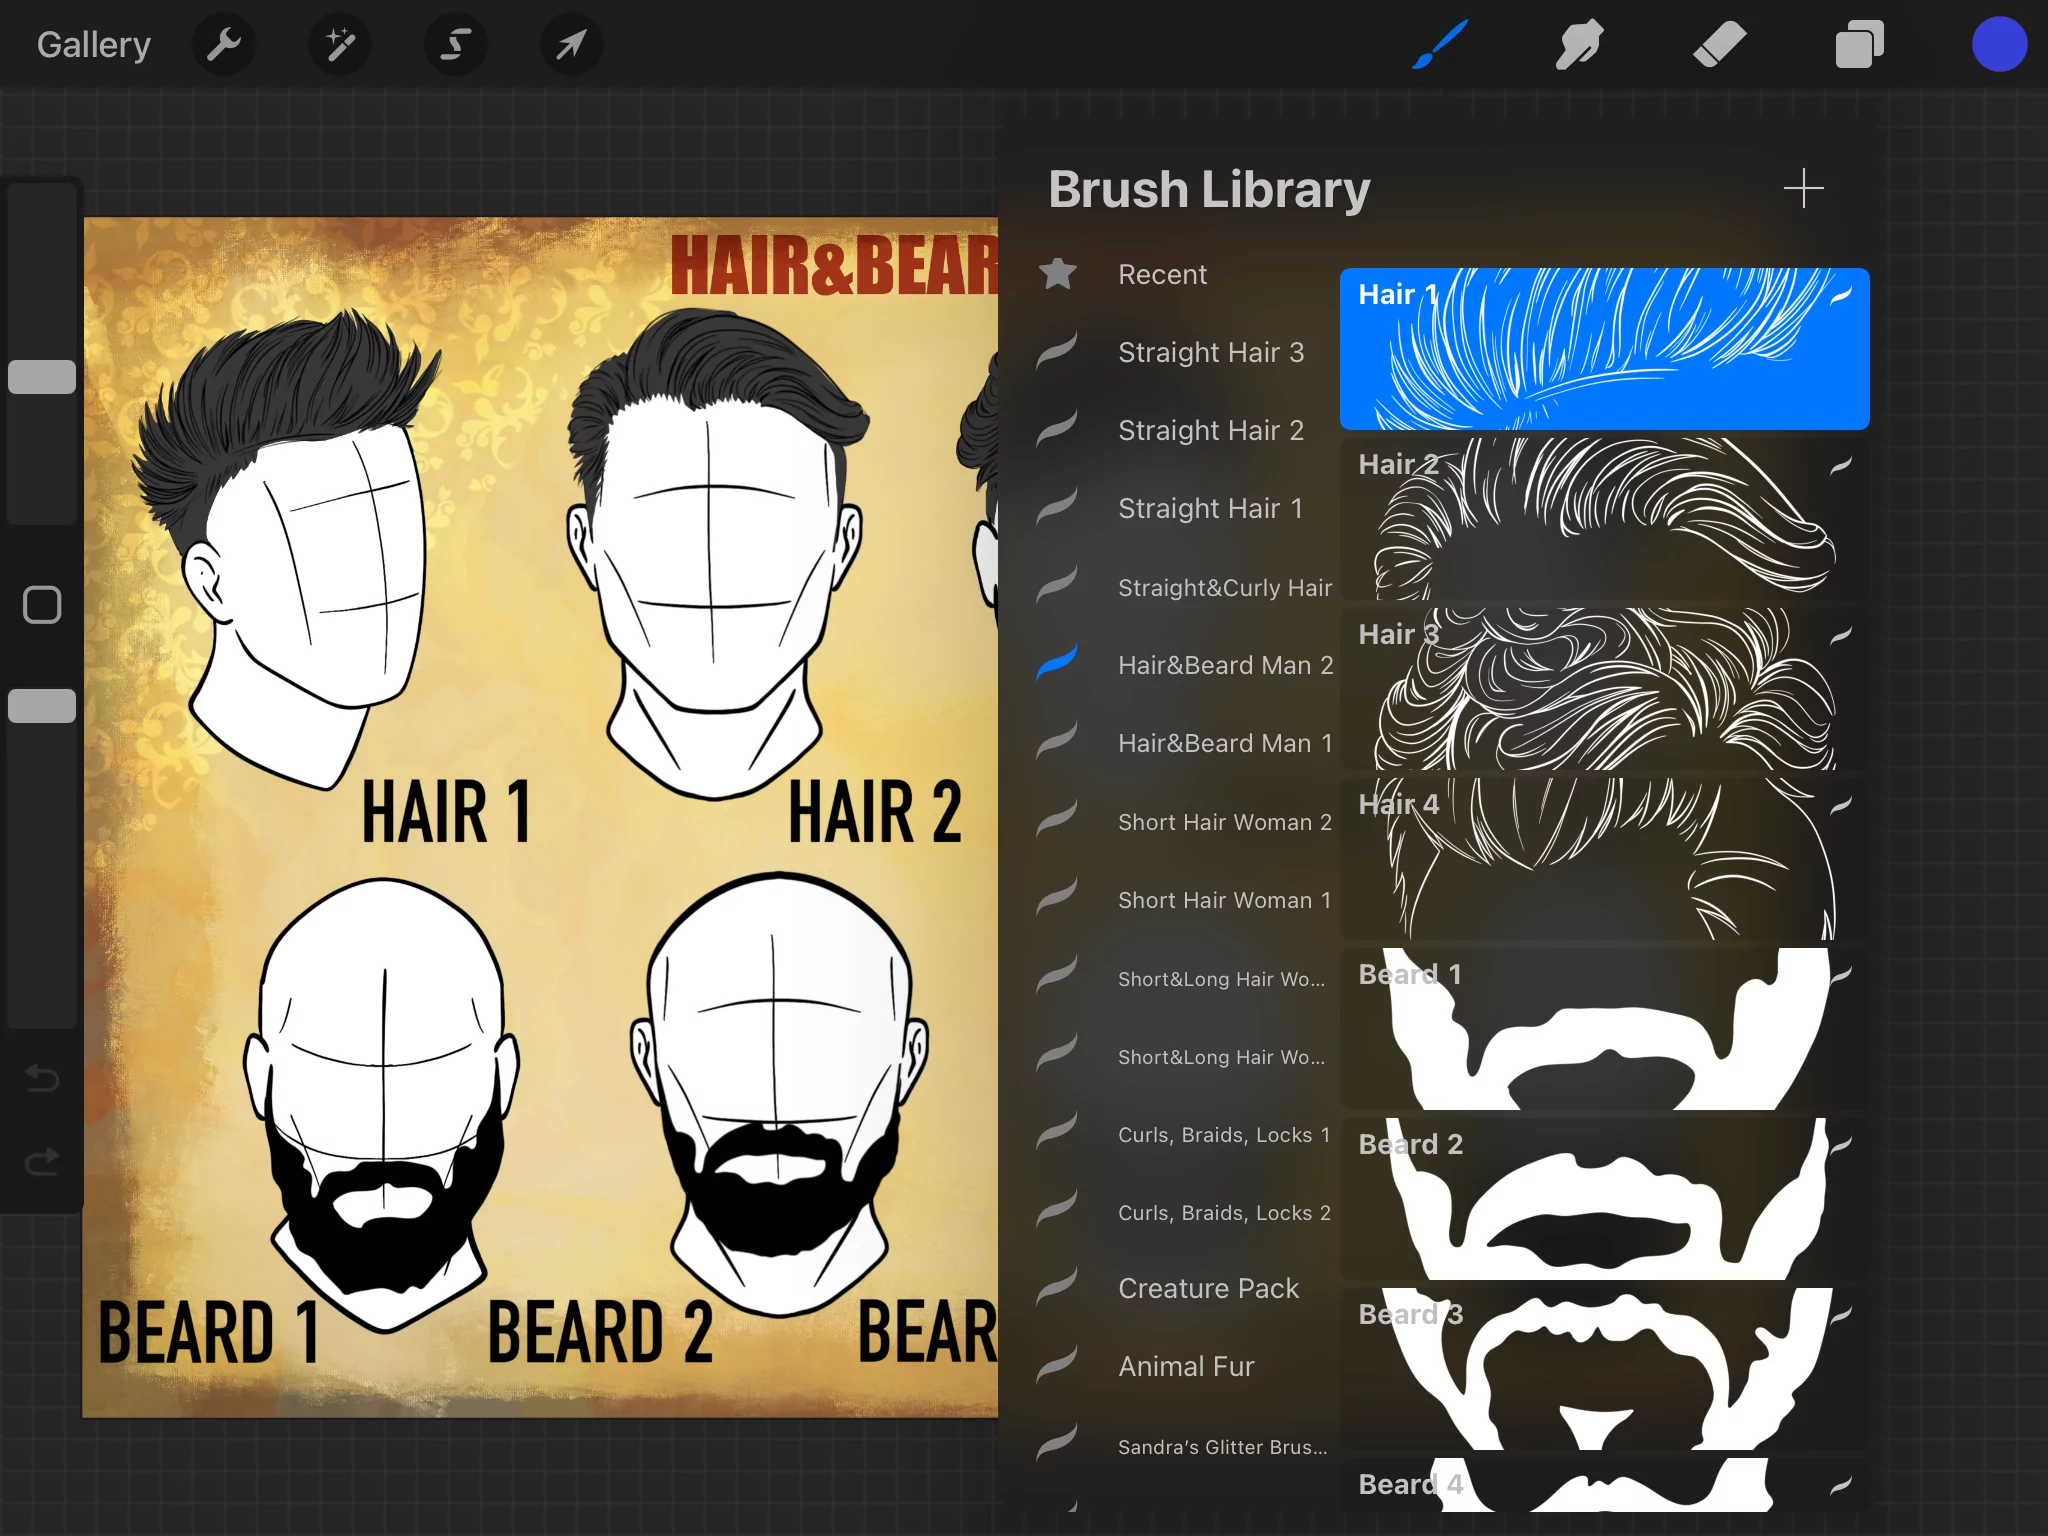The height and width of the screenshot is (1536, 2048).
Task: Open the Actions wrench menu
Action: coord(224,44)
